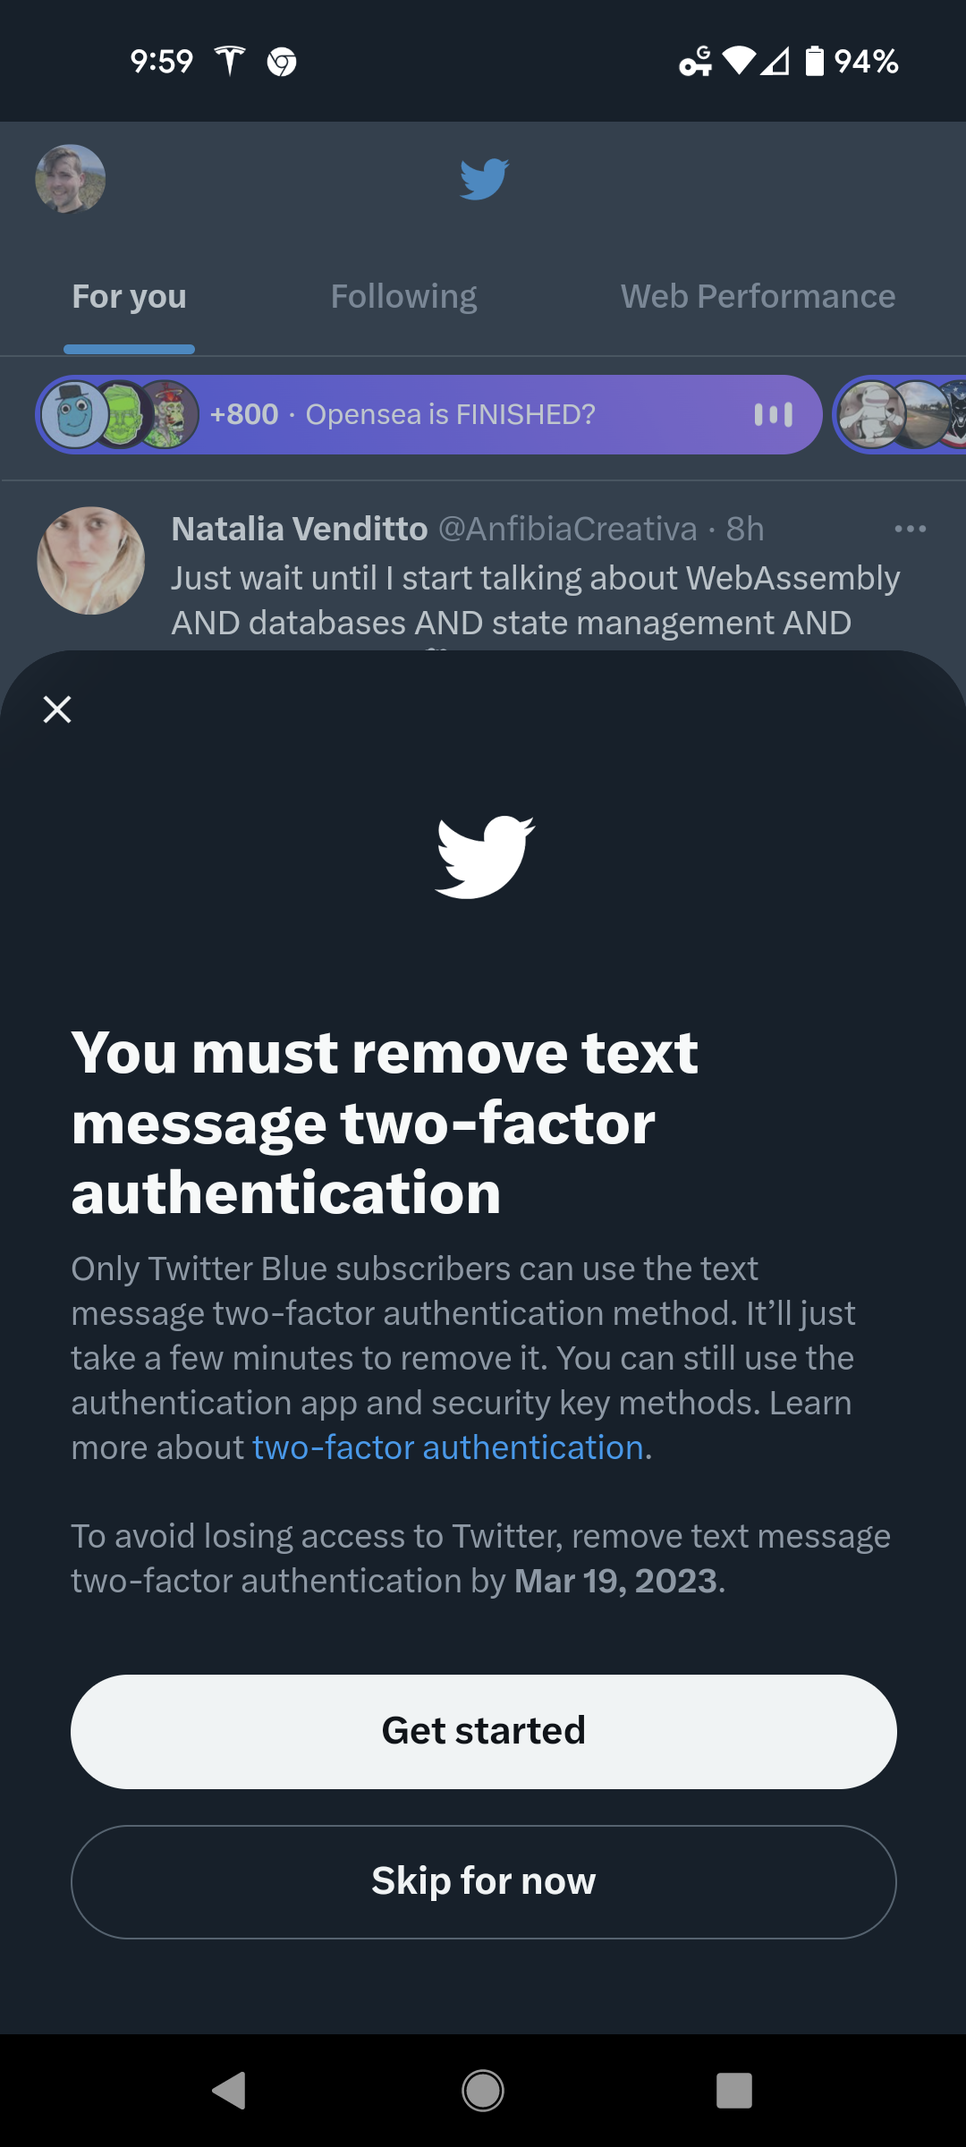Viewport: 966px width, 2147px height.
Task: Open profile avatar in top left
Action: [70, 179]
